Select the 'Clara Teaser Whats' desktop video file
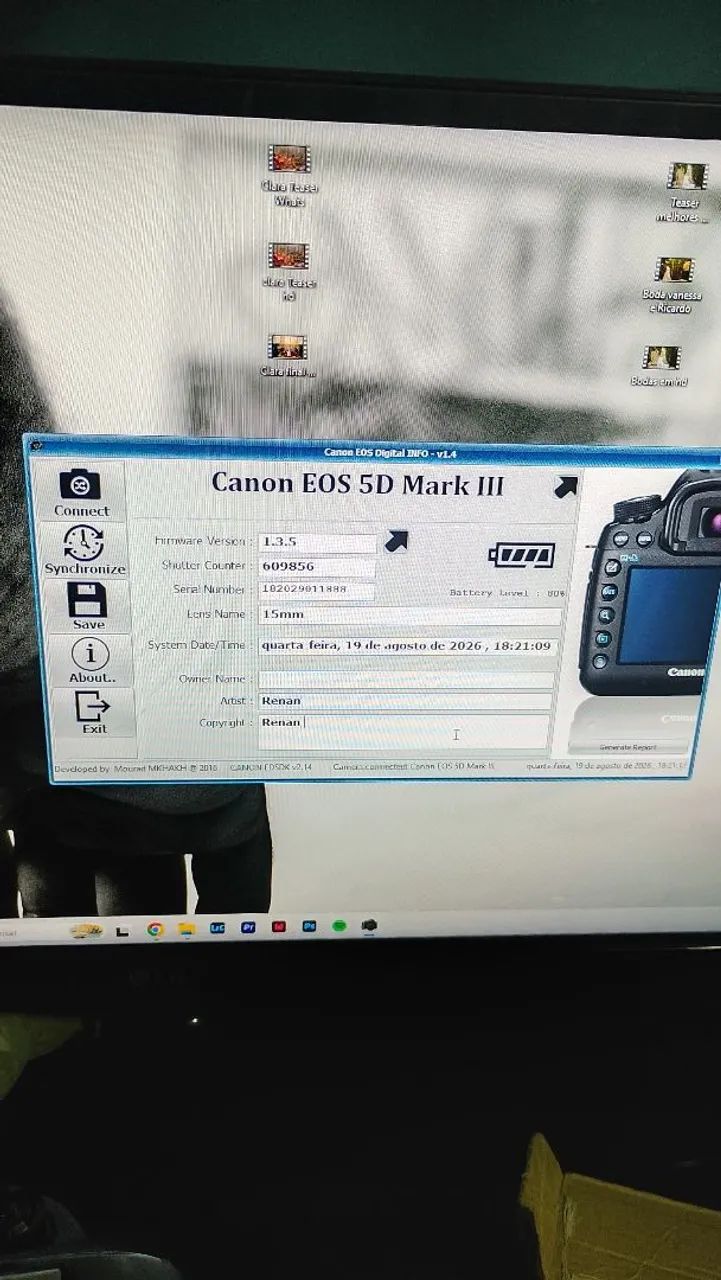The width and height of the screenshot is (721, 1280). pos(288,175)
